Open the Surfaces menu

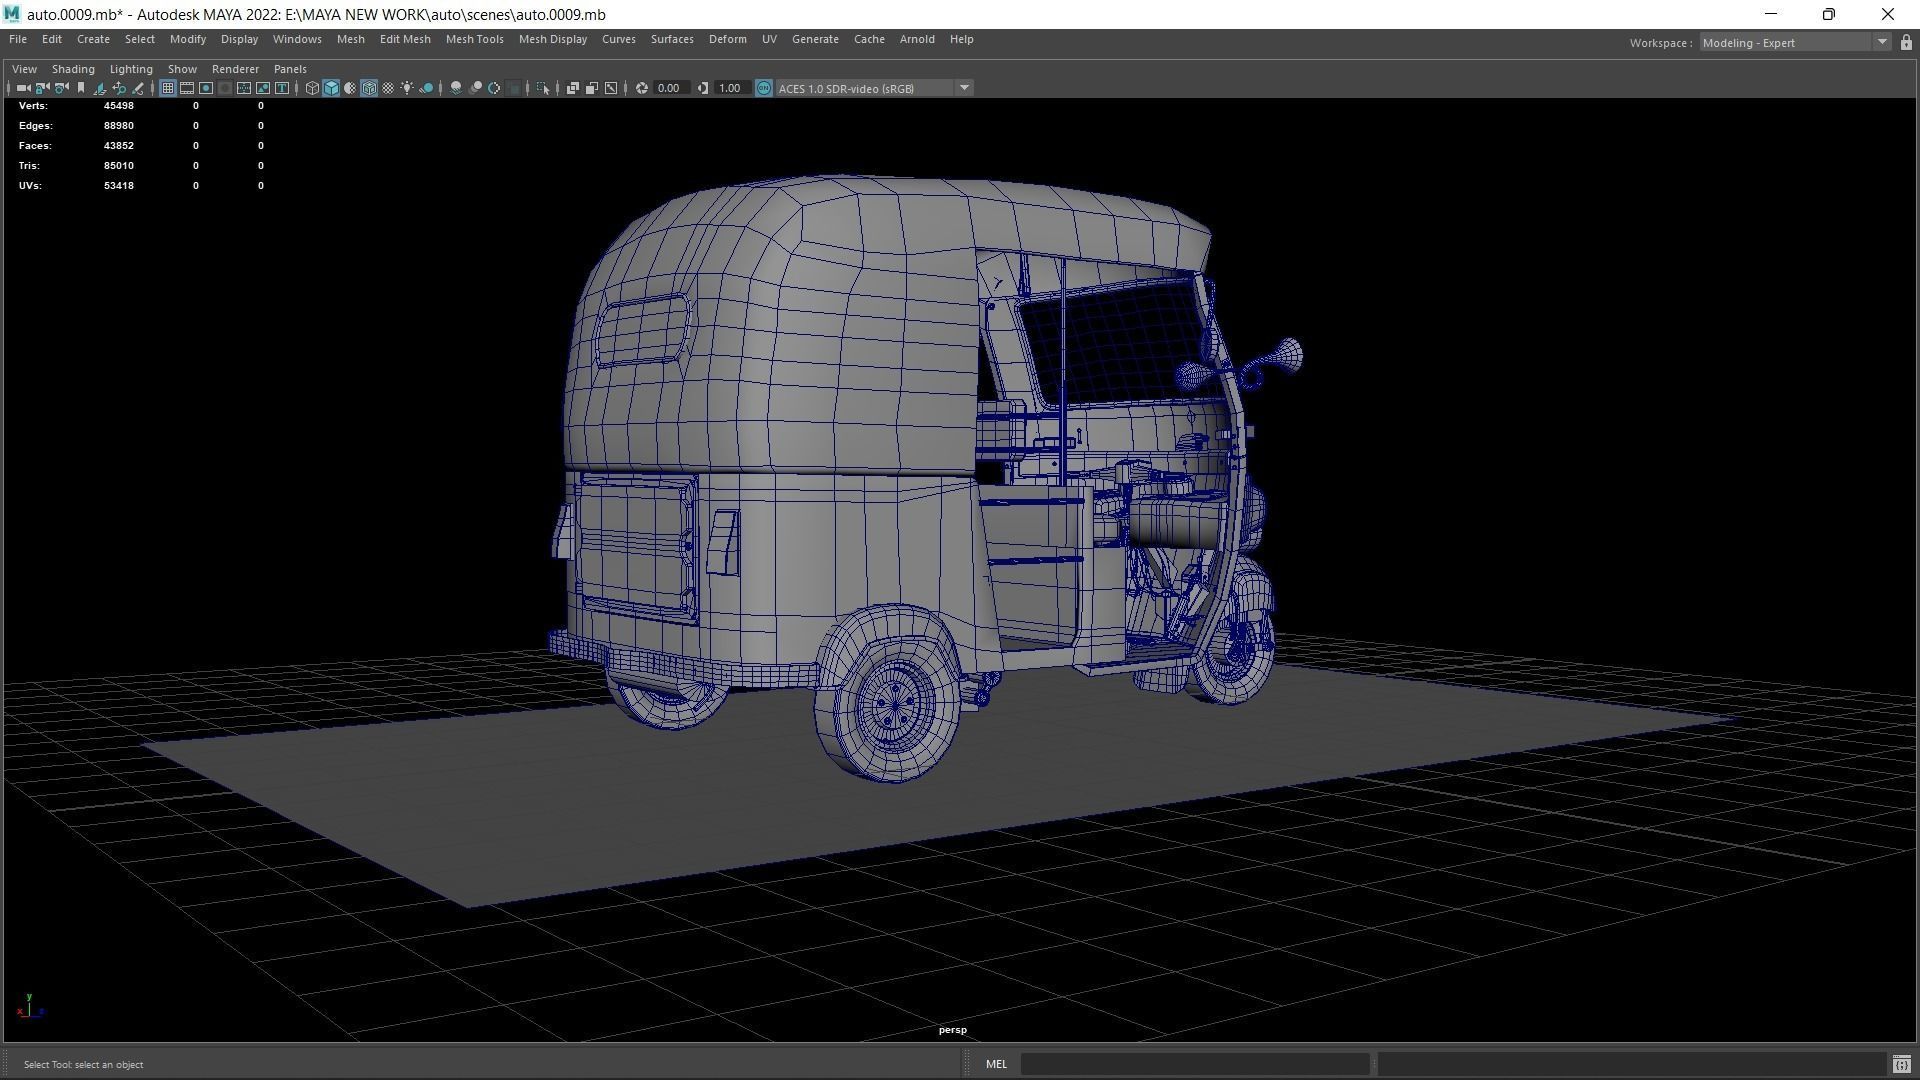(x=672, y=39)
